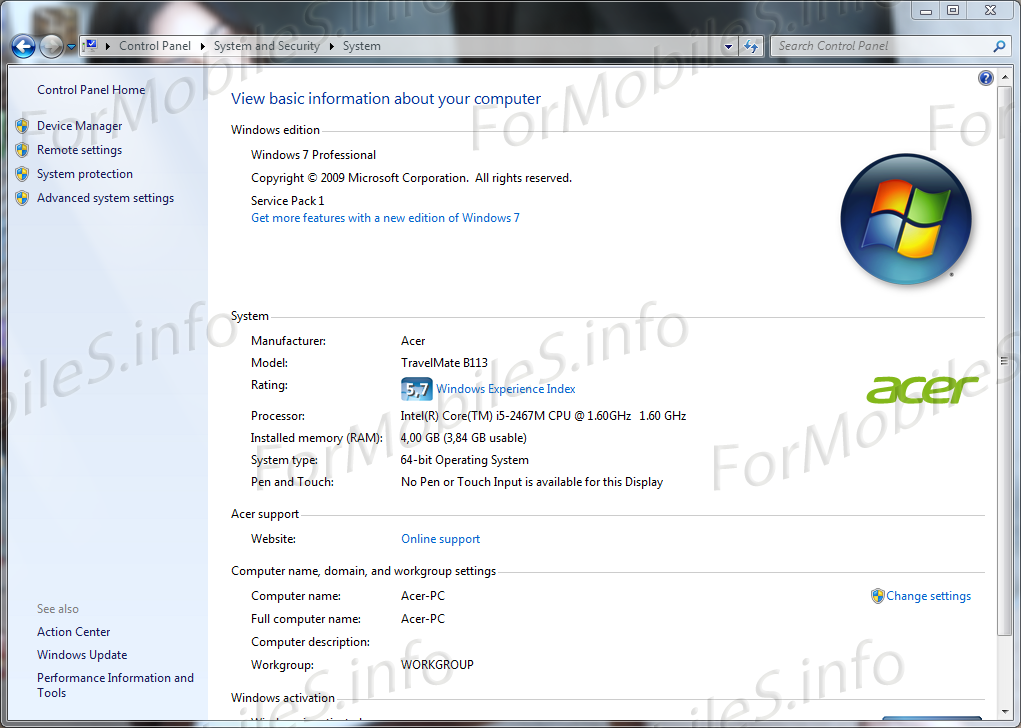Open the Windows Experience Index link
Viewport: 1021px width, 728px height.
point(505,389)
